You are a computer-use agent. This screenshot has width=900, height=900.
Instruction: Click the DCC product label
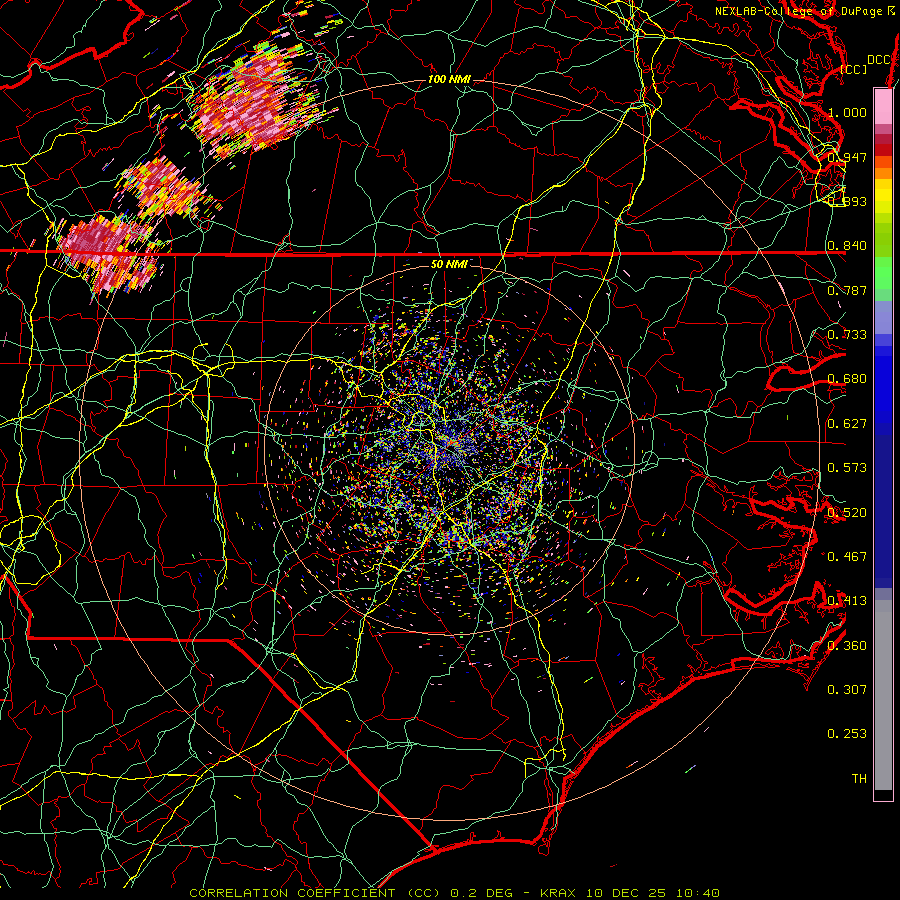879,60
